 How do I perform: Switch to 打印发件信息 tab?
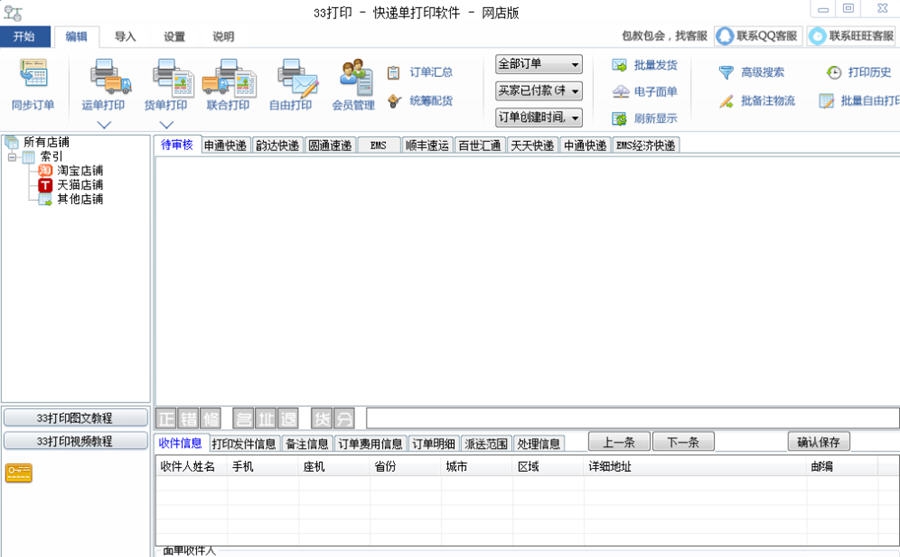(x=244, y=444)
